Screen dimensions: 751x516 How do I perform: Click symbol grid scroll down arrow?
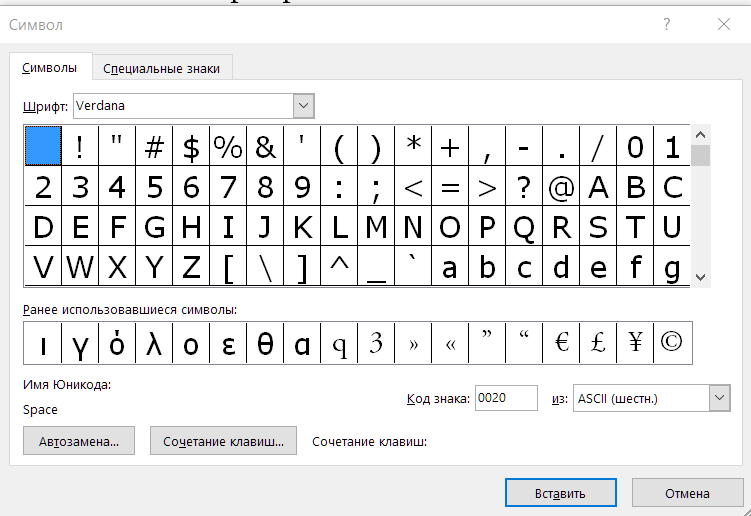tap(700, 277)
